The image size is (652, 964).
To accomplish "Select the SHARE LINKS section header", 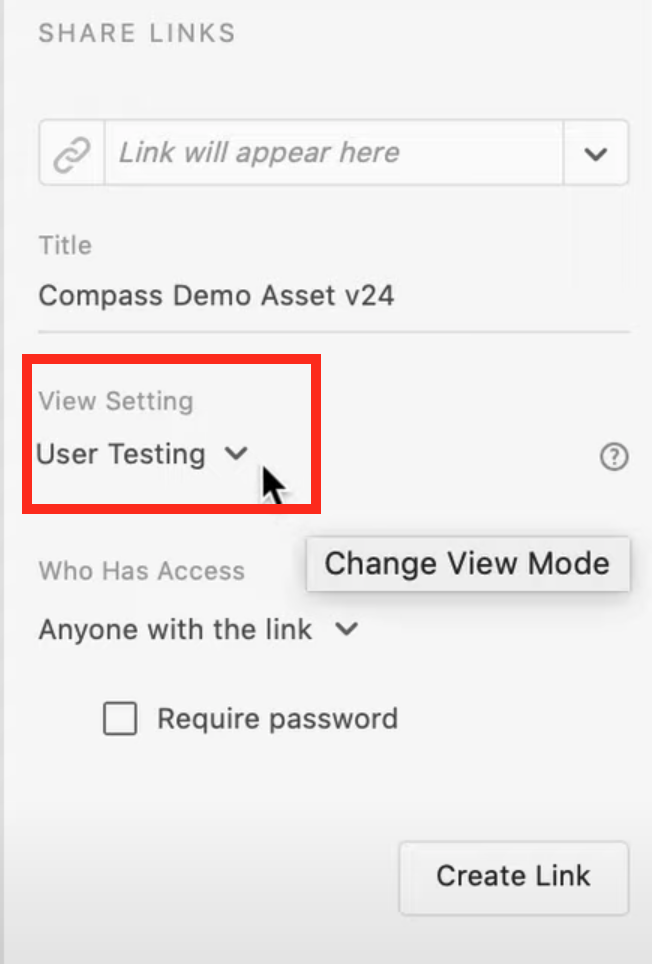I will click(x=136, y=33).
